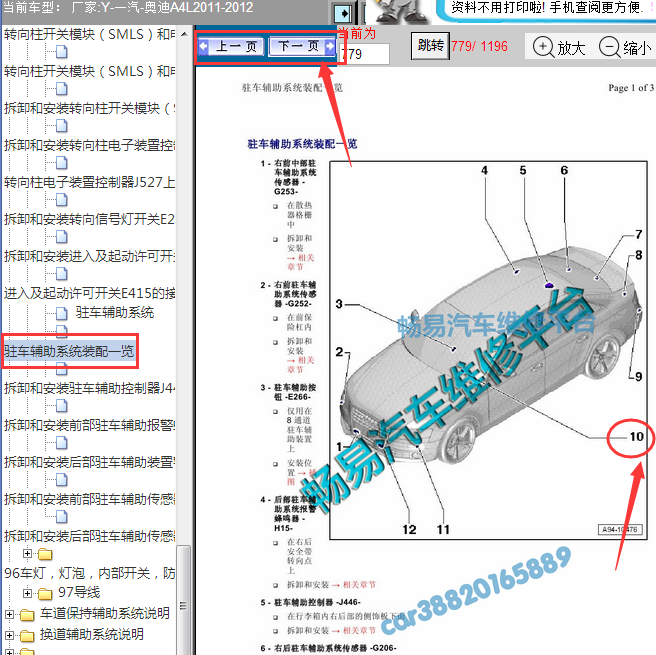Viewport: 656px width, 655px height.
Task: Click folder icon next to 车道保持辅助系统说明
Action: pos(27,614)
